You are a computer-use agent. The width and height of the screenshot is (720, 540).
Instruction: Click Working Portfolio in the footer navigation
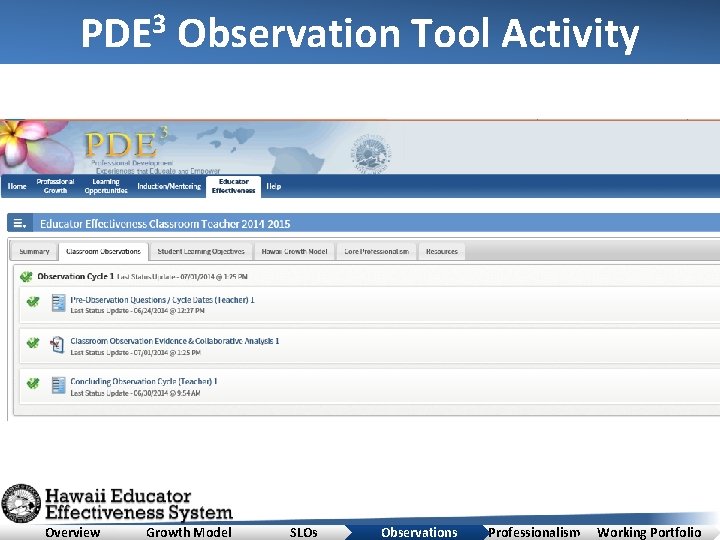649,533
